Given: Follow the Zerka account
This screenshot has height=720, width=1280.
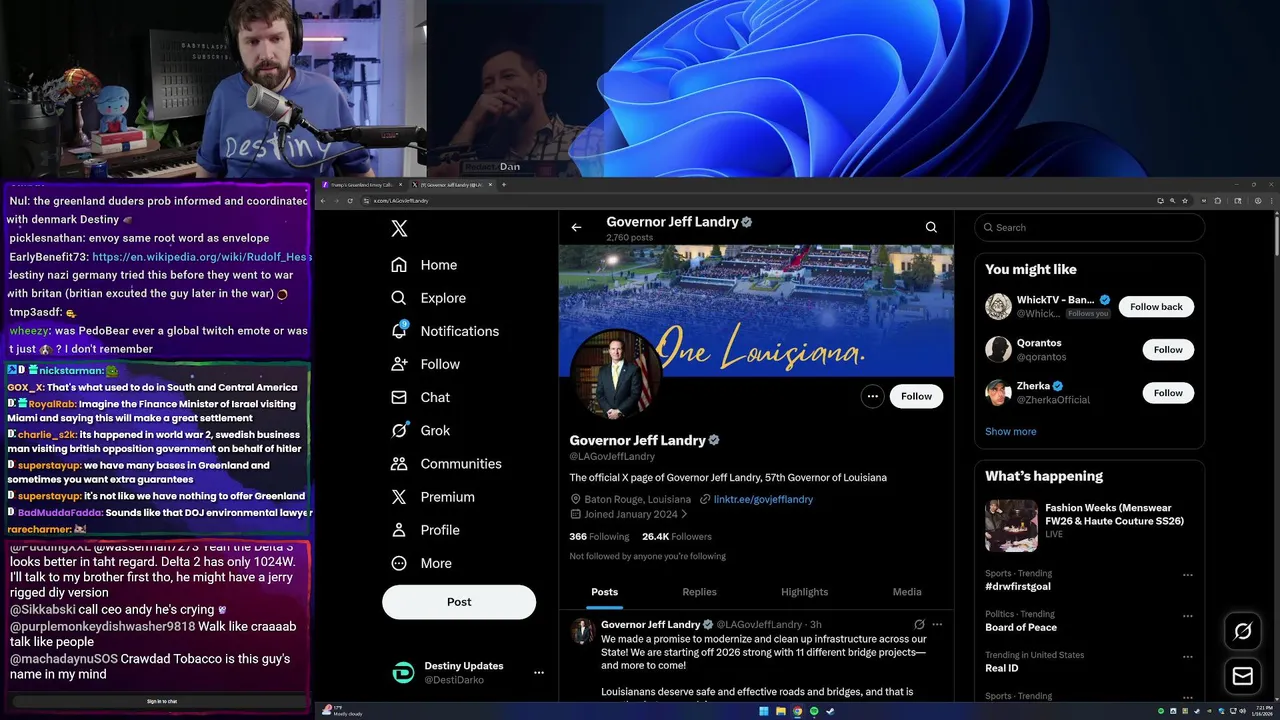Looking at the screenshot, I should pyautogui.click(x=1168, y=393).
